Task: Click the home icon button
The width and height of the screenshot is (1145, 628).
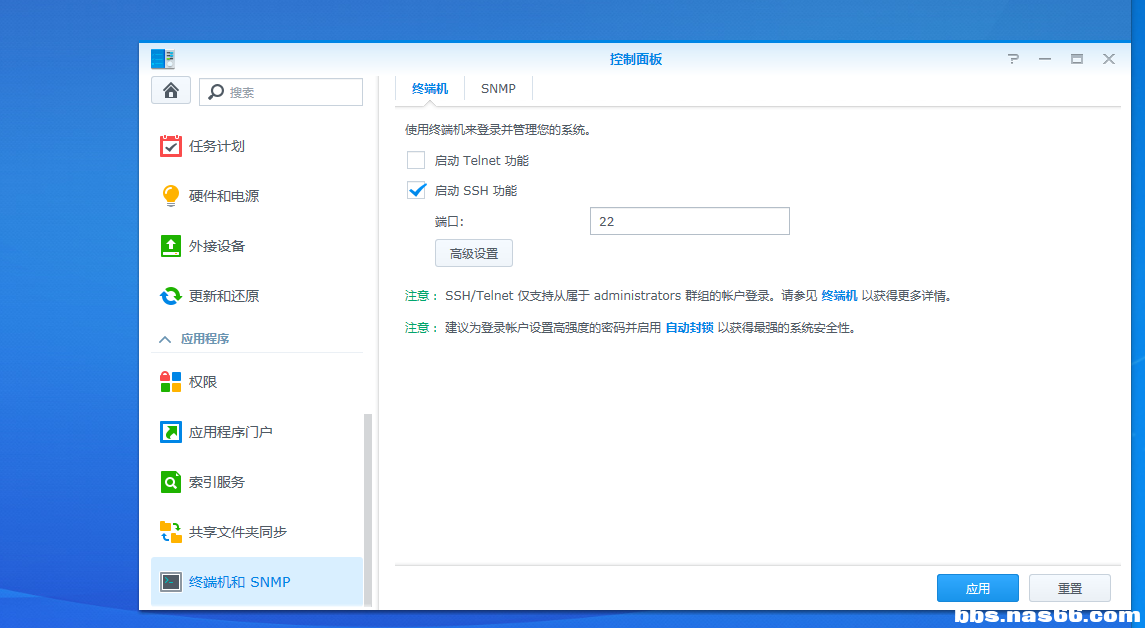Action: tap(171, 91)
